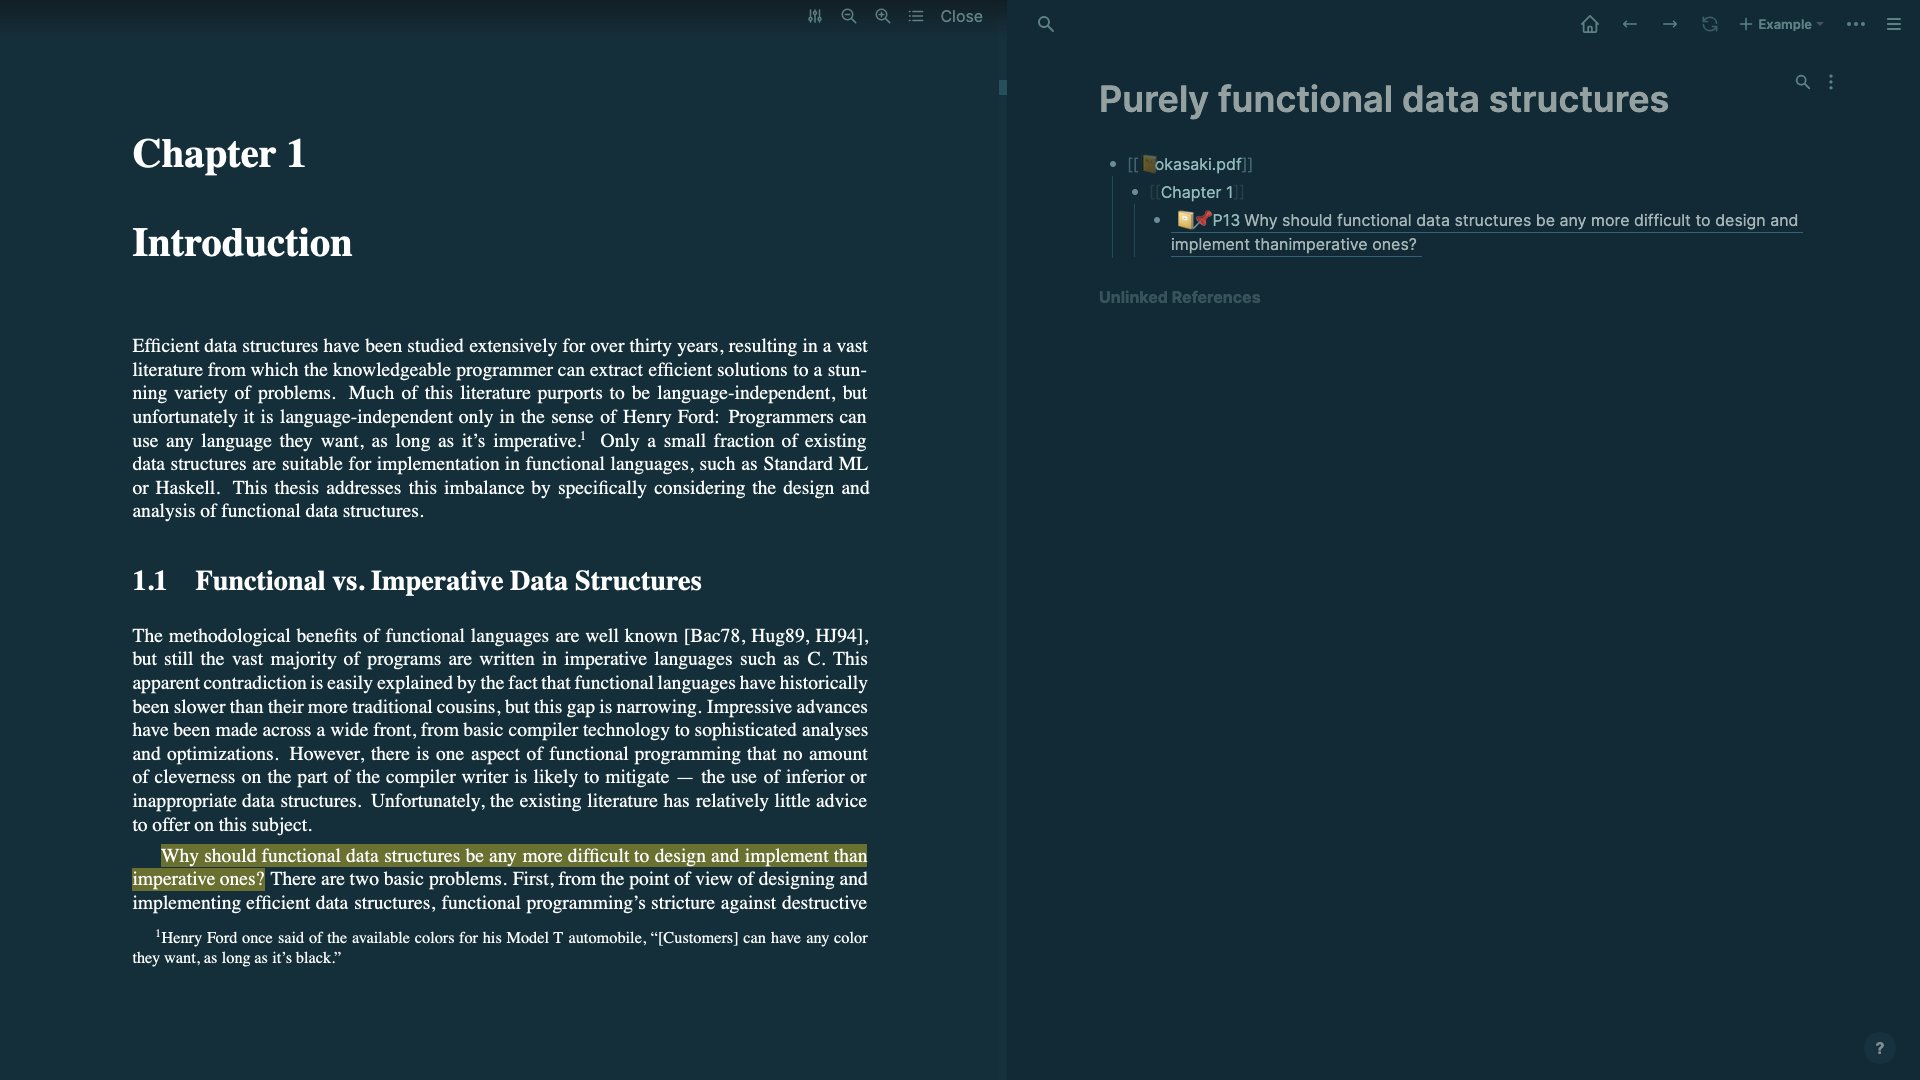Click the yellow highlighted PDF text
The height and width of the screenshot is (1080, 1920).
pos(513,856)
